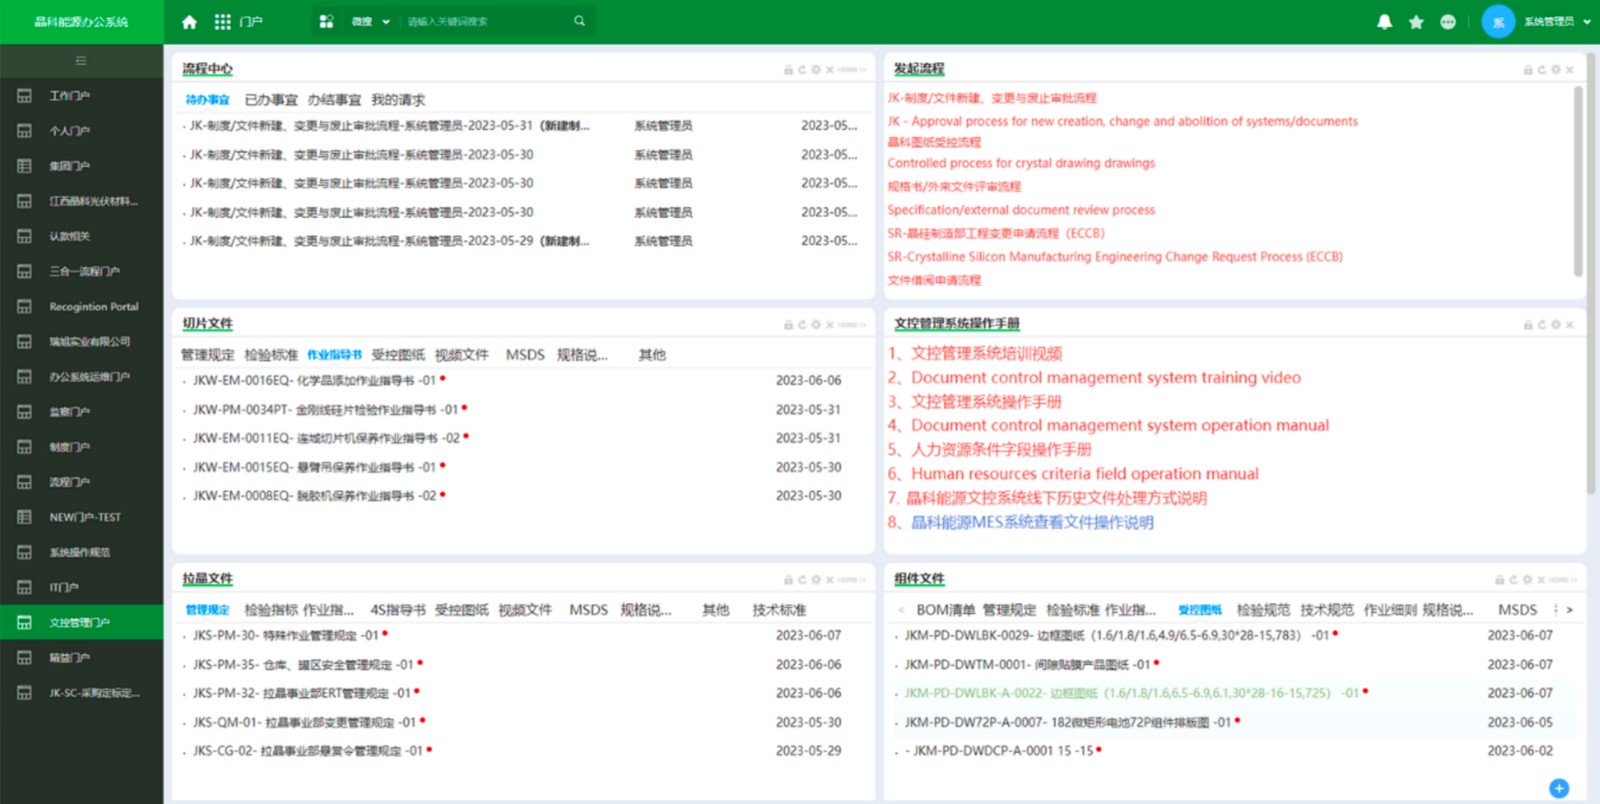This screenshot has width=1600, height=804.
Task: Open Controlled process for crystal drawing drawings
Action: [1021, 163]
